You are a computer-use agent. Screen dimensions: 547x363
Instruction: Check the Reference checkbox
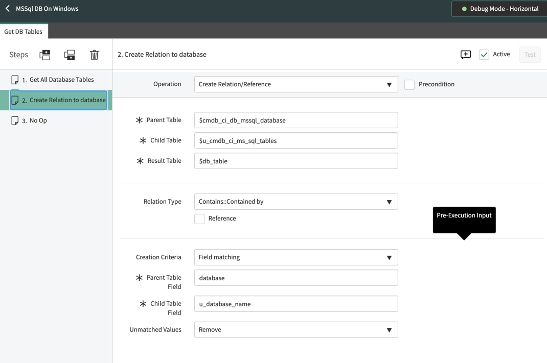[x=199, y=219]
